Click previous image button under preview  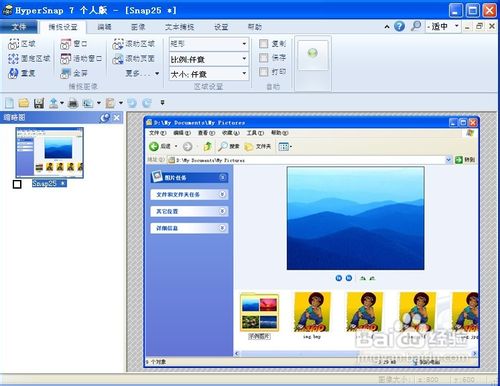coord(339,278)
